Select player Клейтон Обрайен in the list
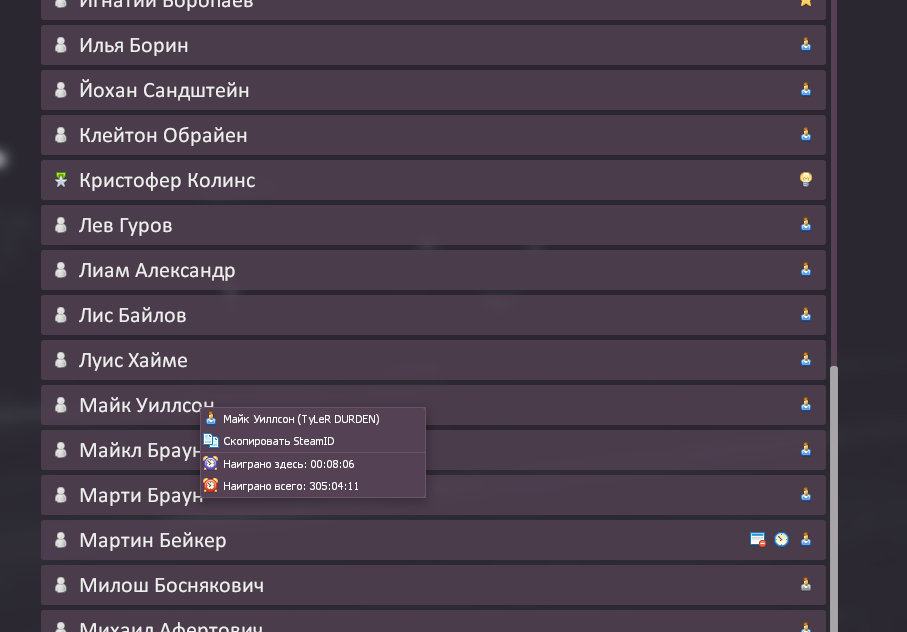 pyautogui.click(x=433, y=135)
